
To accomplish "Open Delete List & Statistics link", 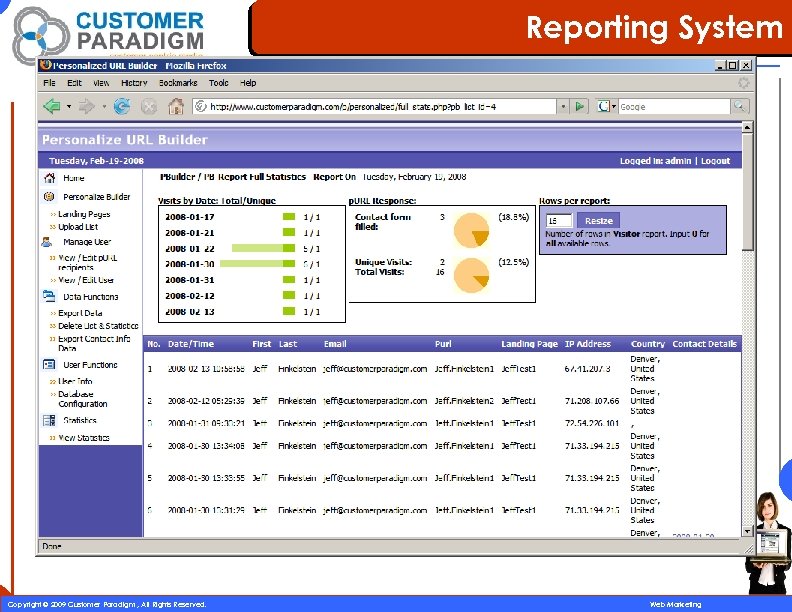I will pyautogui.click(x=98, y=326).
